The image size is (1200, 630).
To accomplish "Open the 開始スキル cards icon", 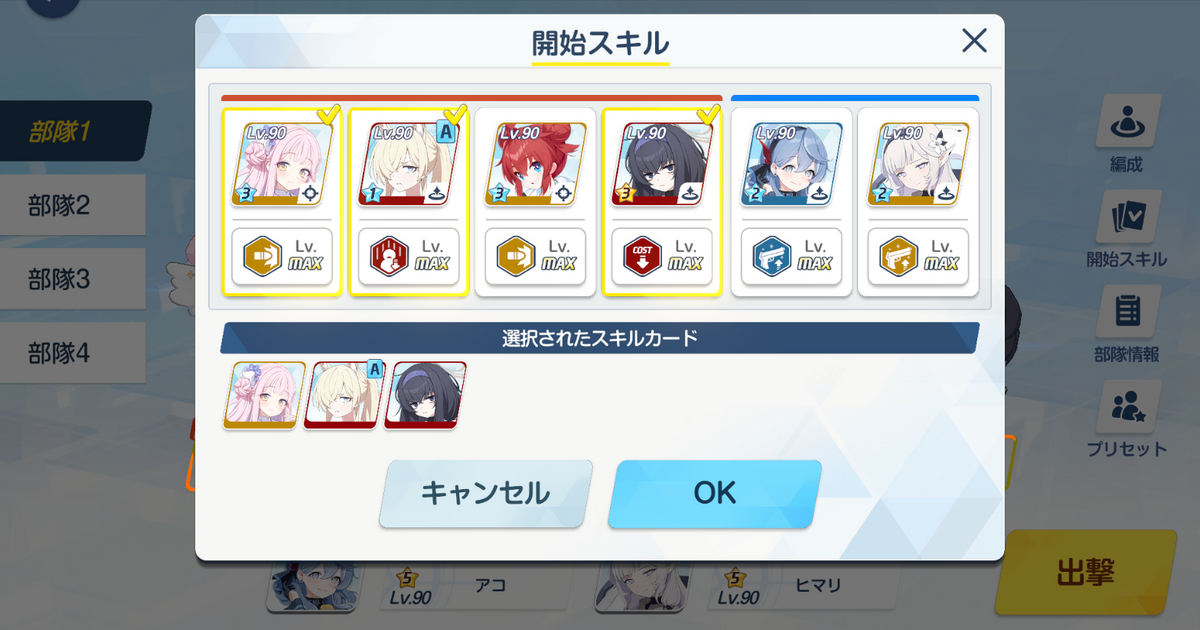I will 1129,217.
